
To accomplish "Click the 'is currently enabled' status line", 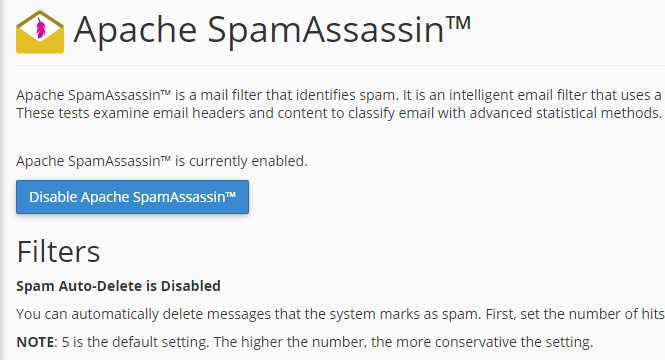I will tap(162, 161).
